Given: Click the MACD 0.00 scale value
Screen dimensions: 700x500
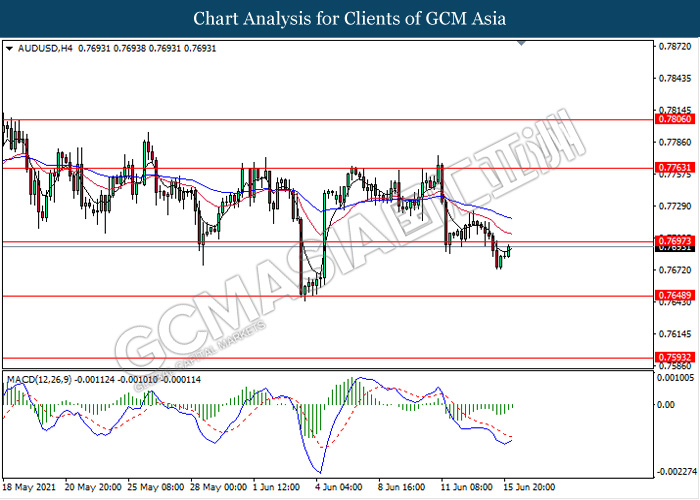Looking at the screenshot, I should [x=666, y=404].
